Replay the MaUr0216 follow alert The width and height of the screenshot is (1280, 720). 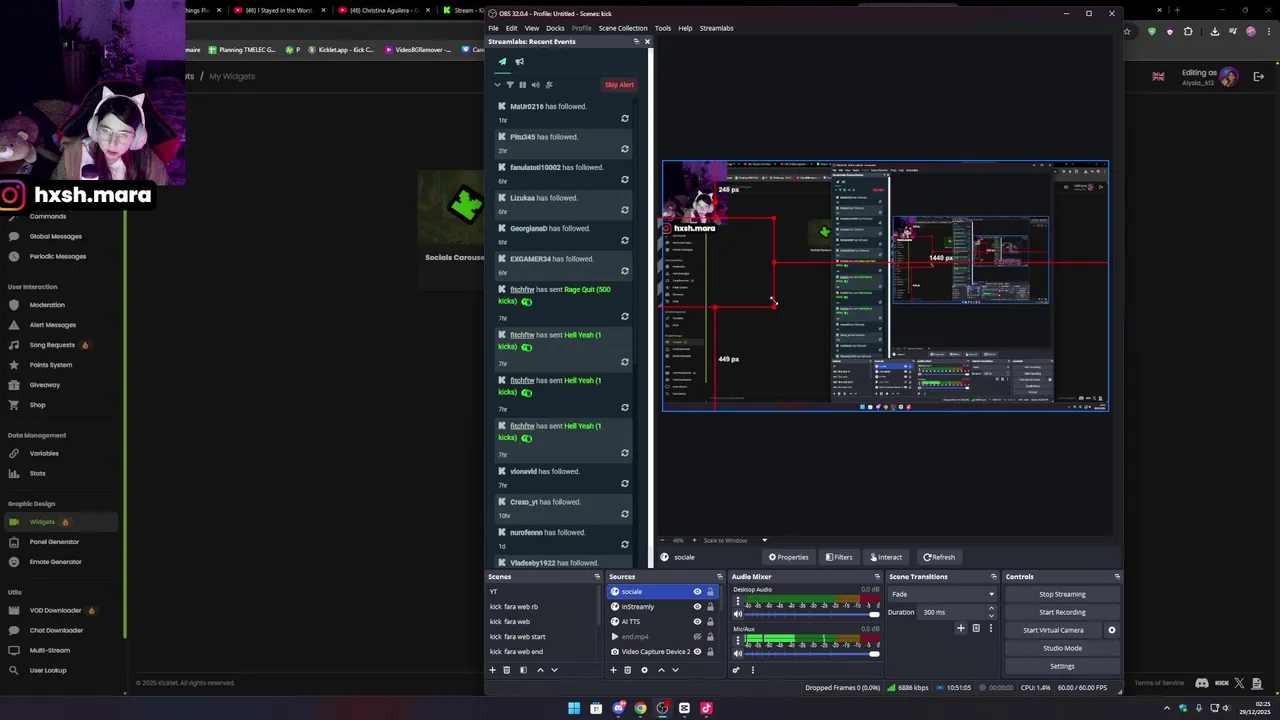(625, 119)
